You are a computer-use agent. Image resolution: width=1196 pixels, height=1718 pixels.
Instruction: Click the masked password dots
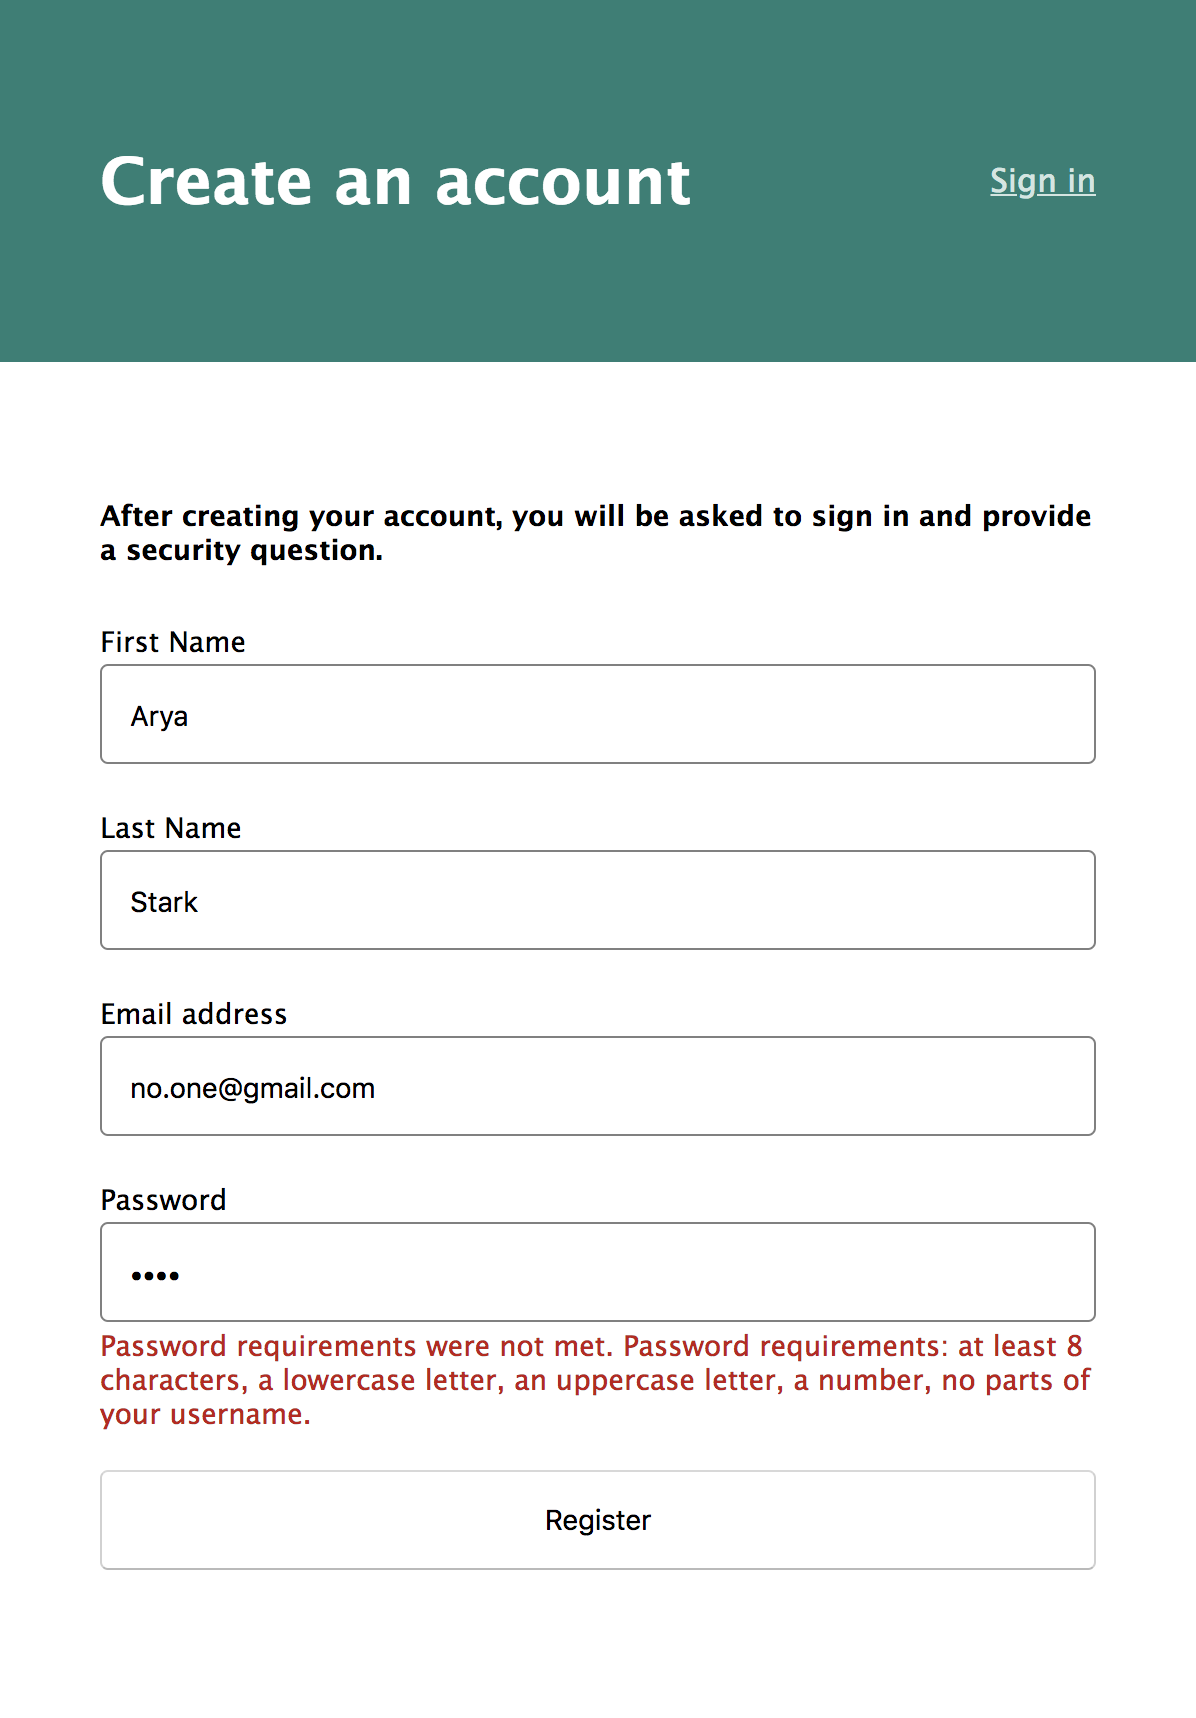155,1275
